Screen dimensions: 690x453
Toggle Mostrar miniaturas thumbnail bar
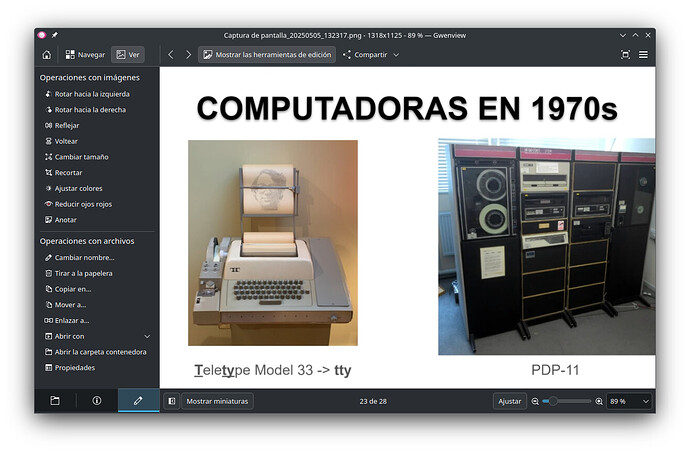(217, 401)
